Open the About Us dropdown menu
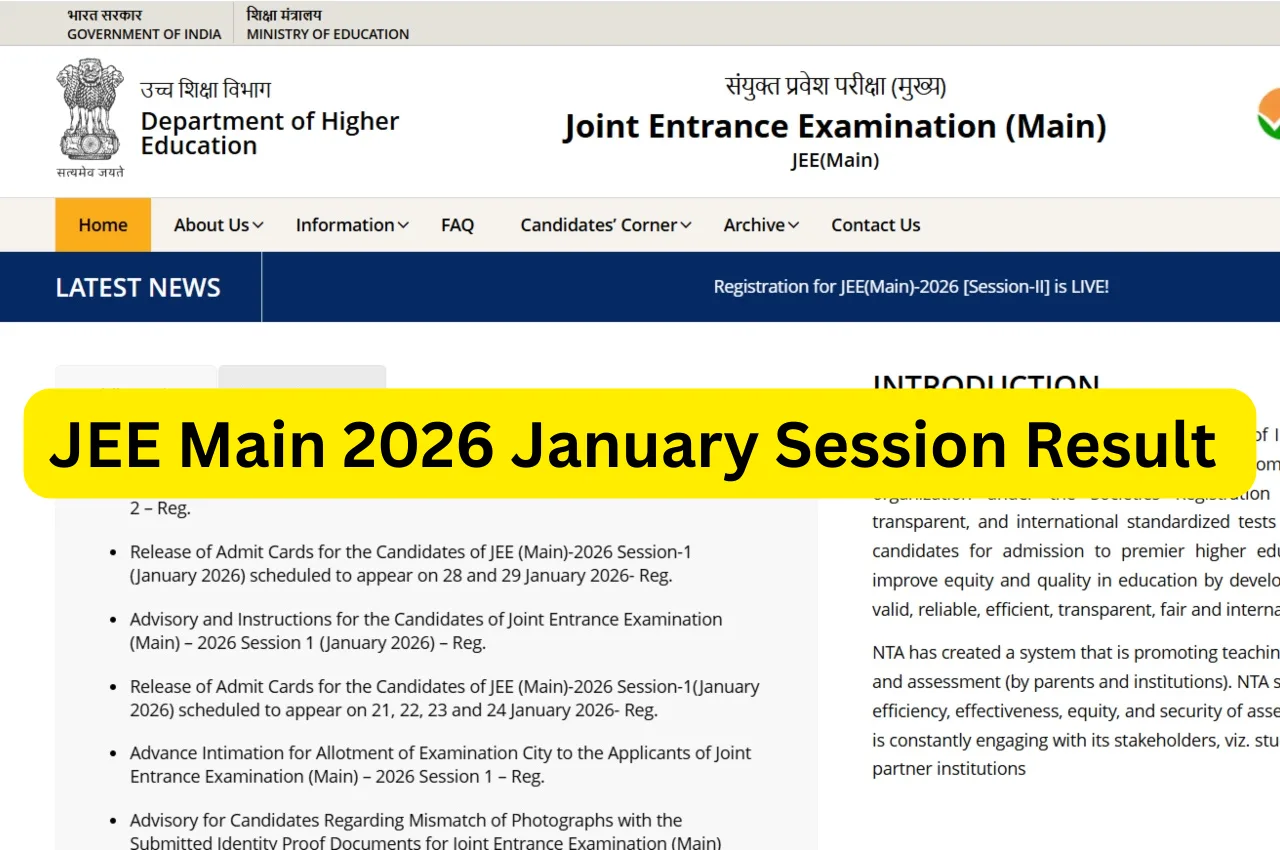 coord(216,225)
